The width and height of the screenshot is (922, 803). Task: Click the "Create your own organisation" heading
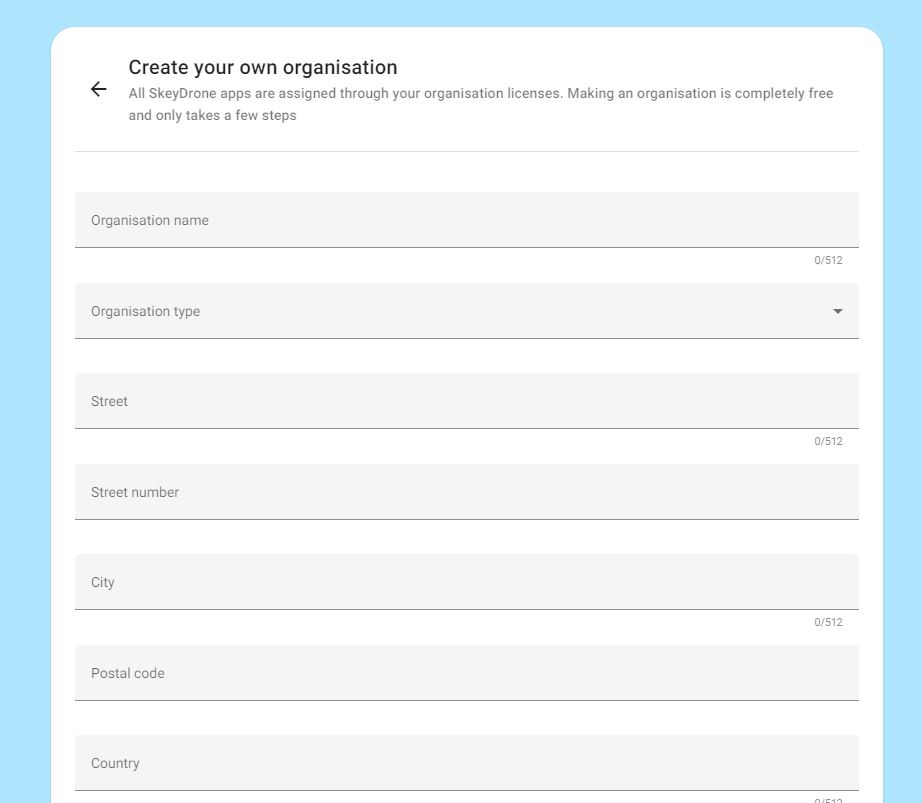coord(263,67)
